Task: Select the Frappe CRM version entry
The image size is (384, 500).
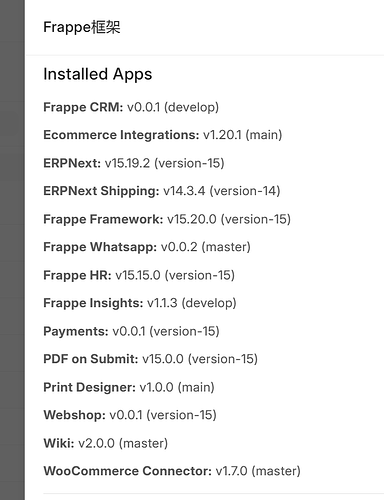Action: tap(131, 107)
